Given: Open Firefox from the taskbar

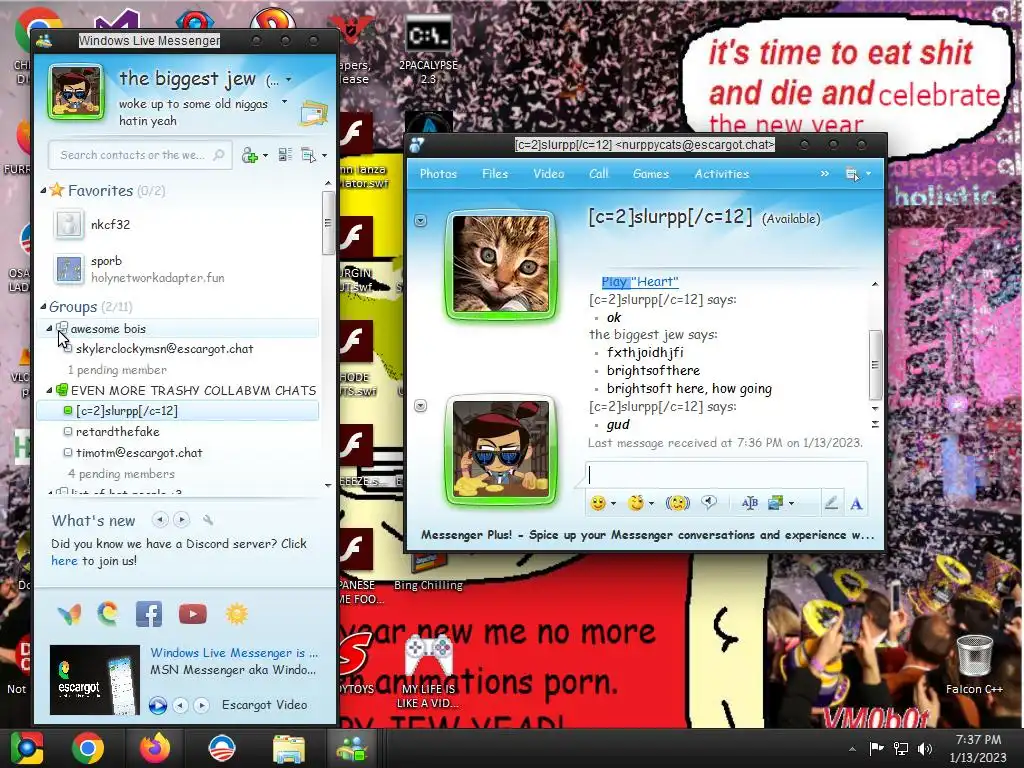Looking at the screenshot, I should pyautogui.click(x=155, y=748).
